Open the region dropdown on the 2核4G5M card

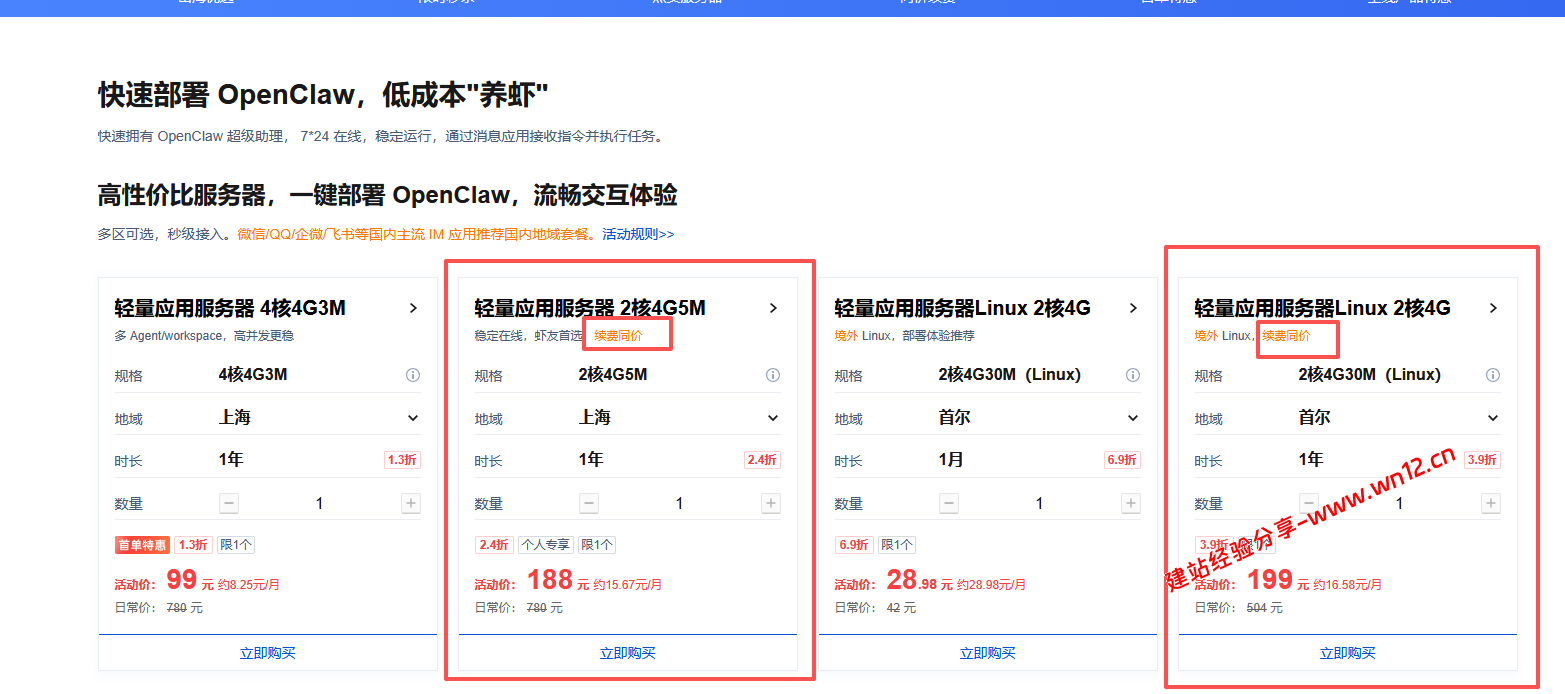click(x=772, y=417)
